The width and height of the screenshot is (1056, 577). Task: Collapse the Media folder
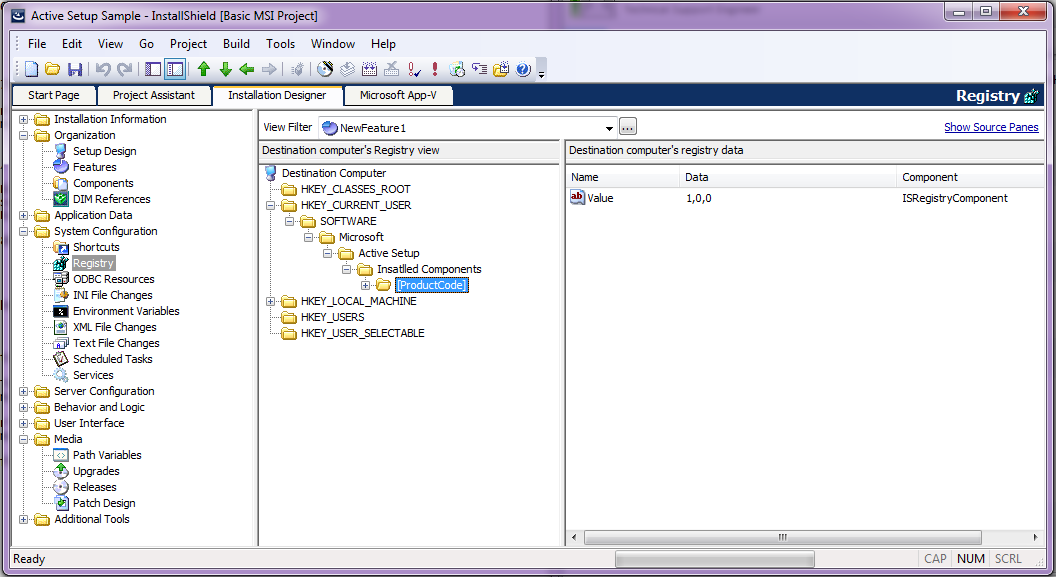(24, 440)
